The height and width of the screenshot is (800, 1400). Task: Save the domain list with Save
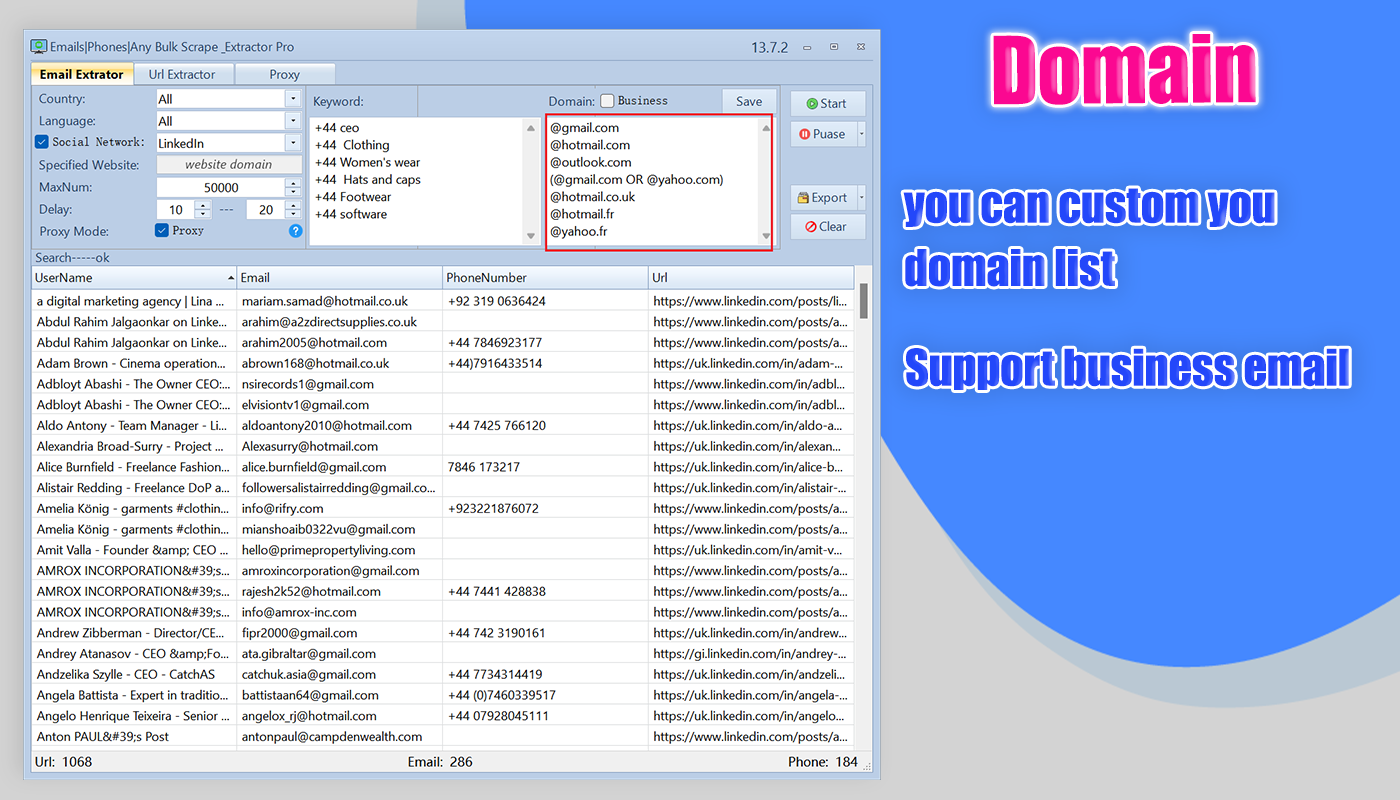tap(749, 101)
